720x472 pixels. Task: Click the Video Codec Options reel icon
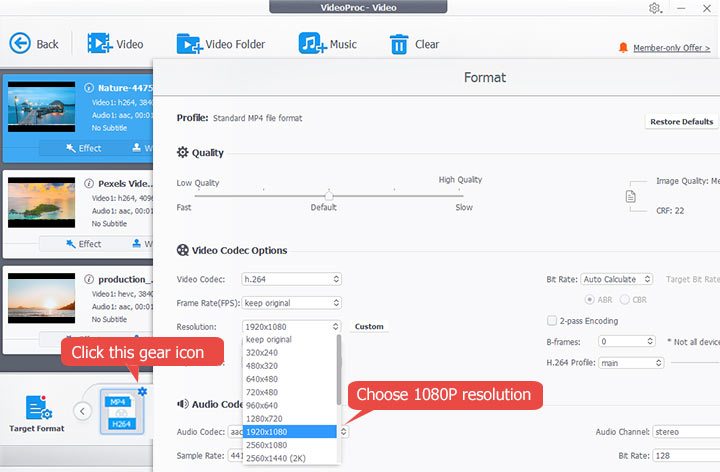click(x=183, y=250)
